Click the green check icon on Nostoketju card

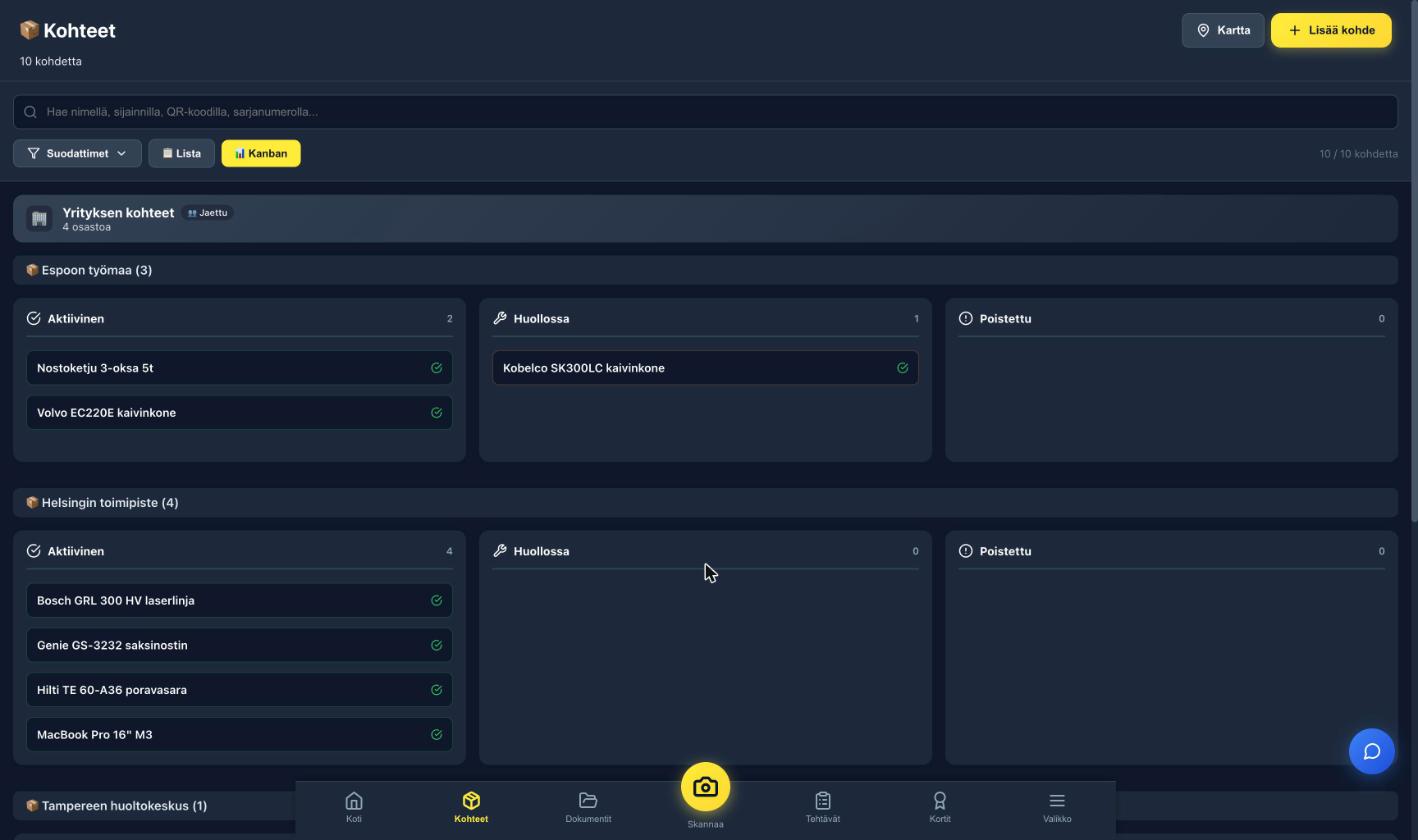point(436,368)
